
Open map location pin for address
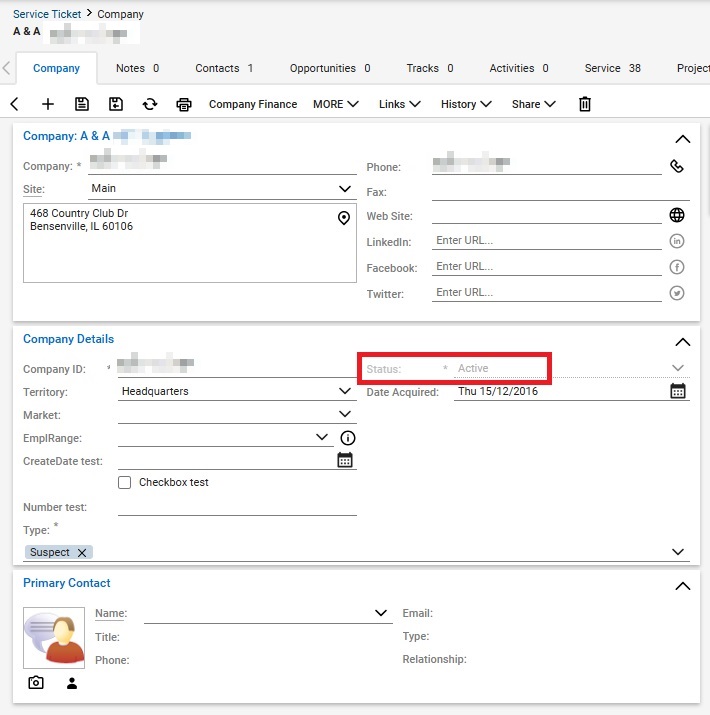coord(343,218)
